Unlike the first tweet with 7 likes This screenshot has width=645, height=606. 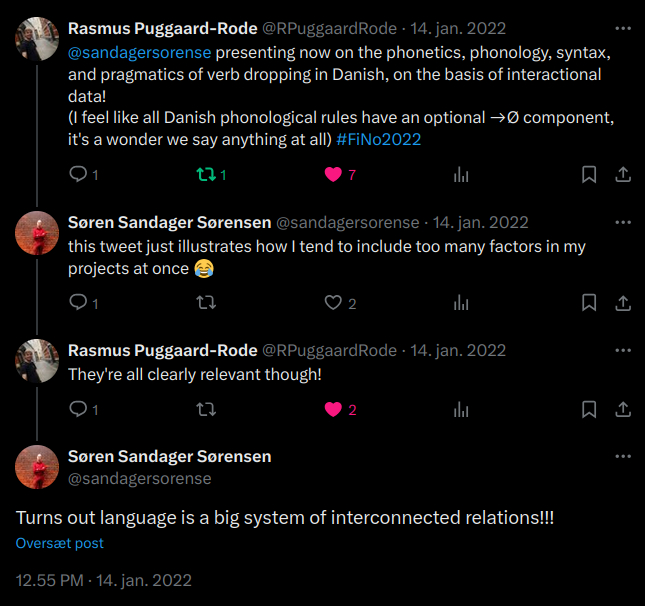tap(334, 175)
